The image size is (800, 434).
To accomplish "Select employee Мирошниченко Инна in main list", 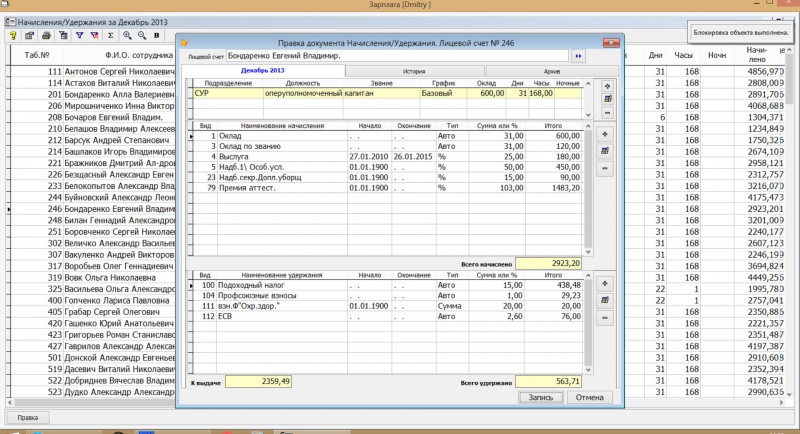I will coord(119,106).
